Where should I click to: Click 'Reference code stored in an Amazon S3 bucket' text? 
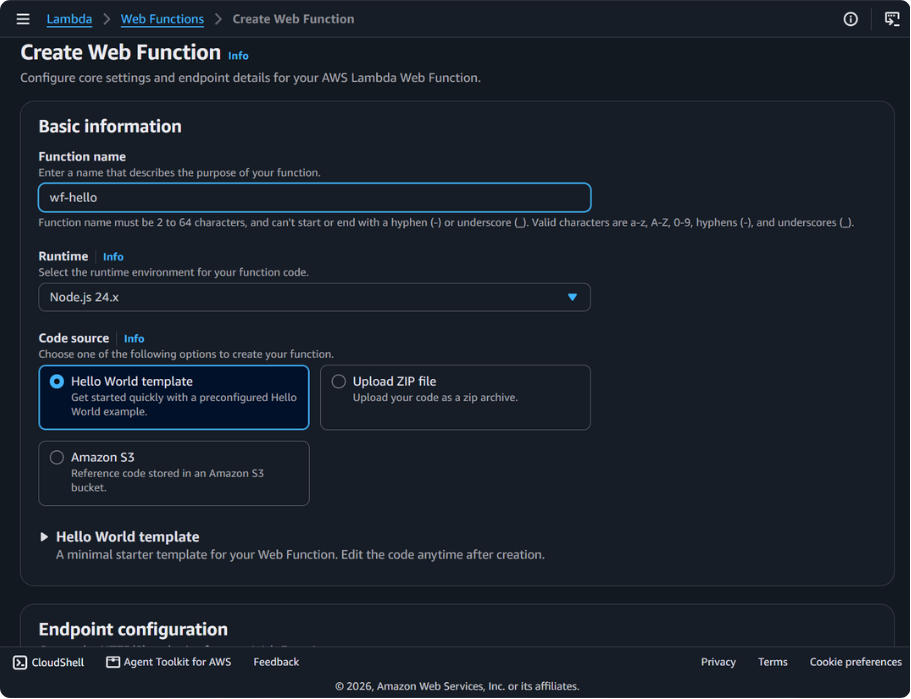click(167, 481)
